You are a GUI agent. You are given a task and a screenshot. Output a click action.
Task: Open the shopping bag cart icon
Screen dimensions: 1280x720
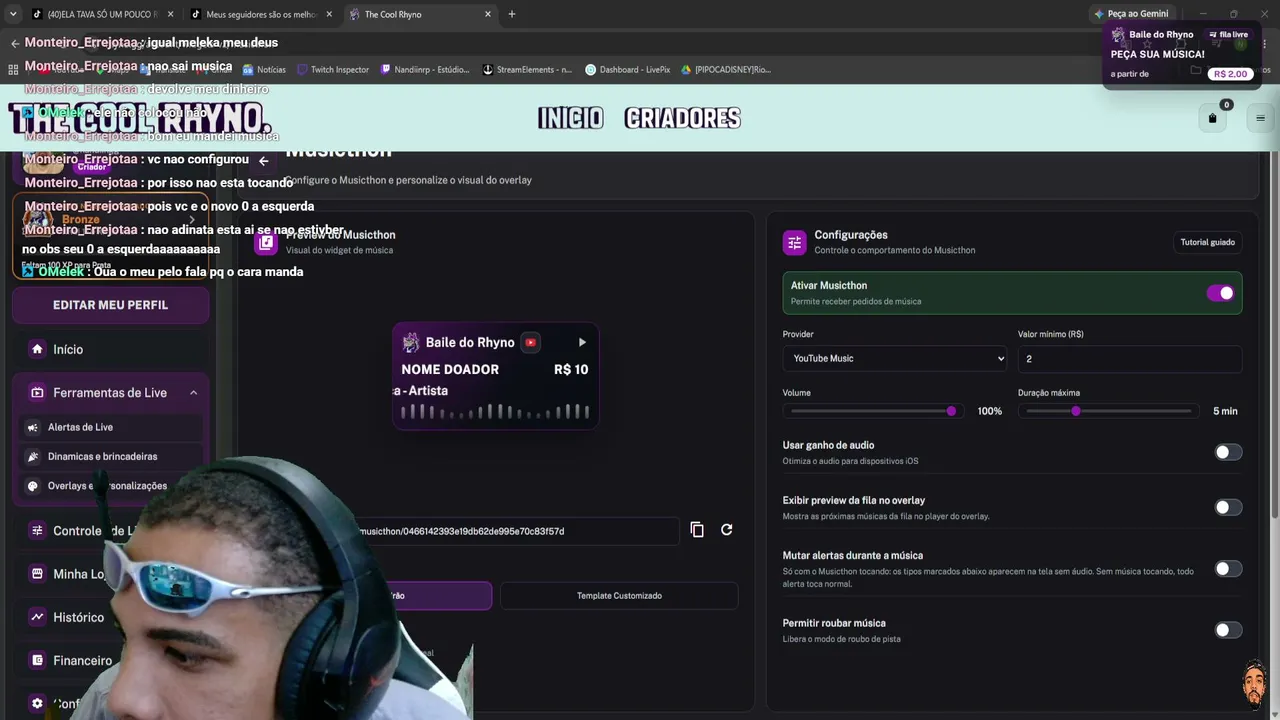tap(1212, 118)
